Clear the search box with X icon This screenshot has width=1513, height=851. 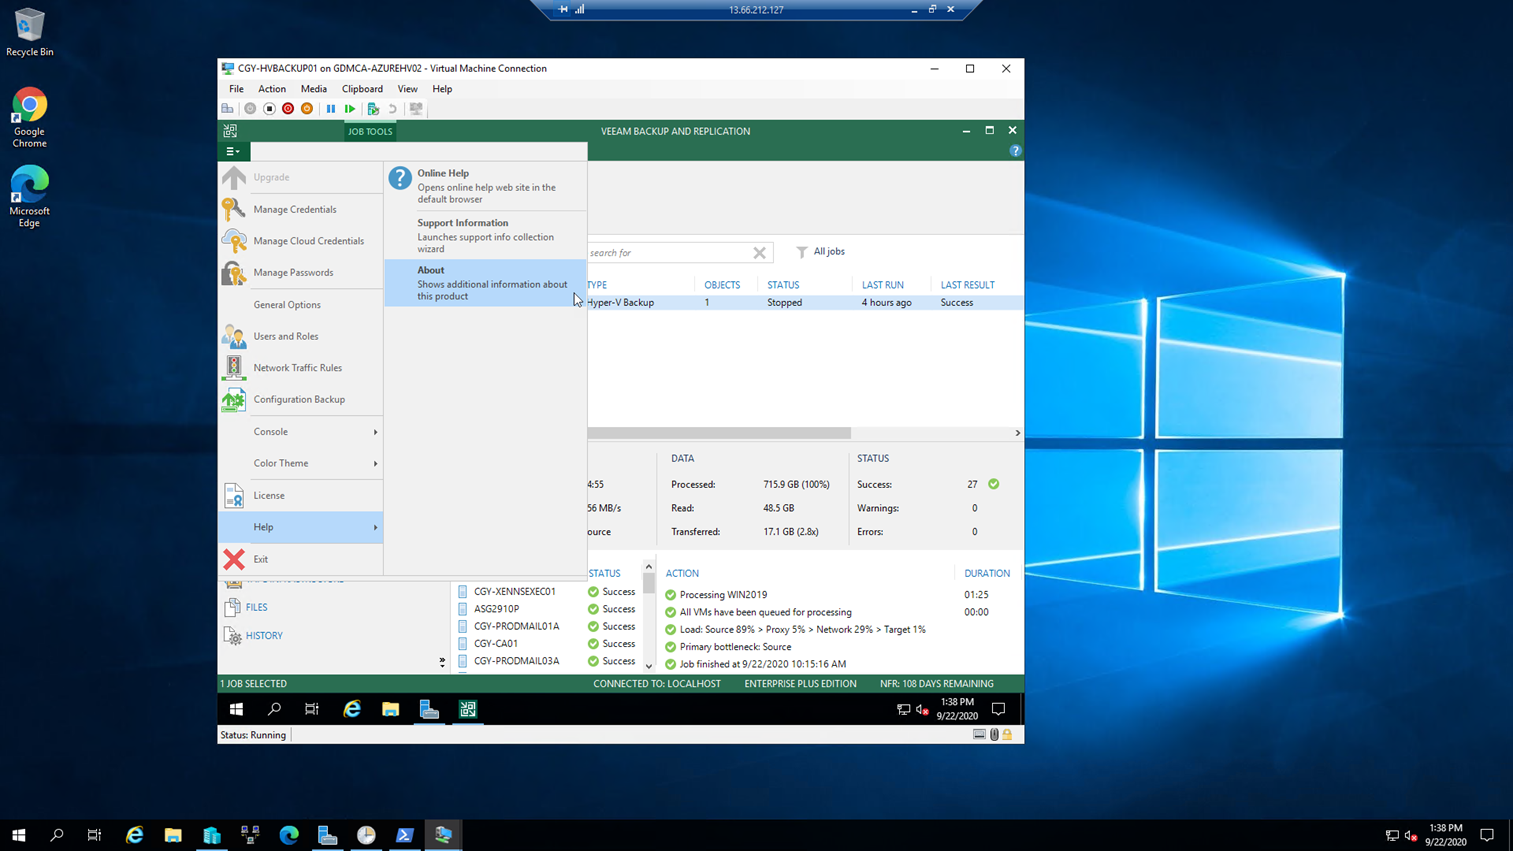(x=760, y=253)
